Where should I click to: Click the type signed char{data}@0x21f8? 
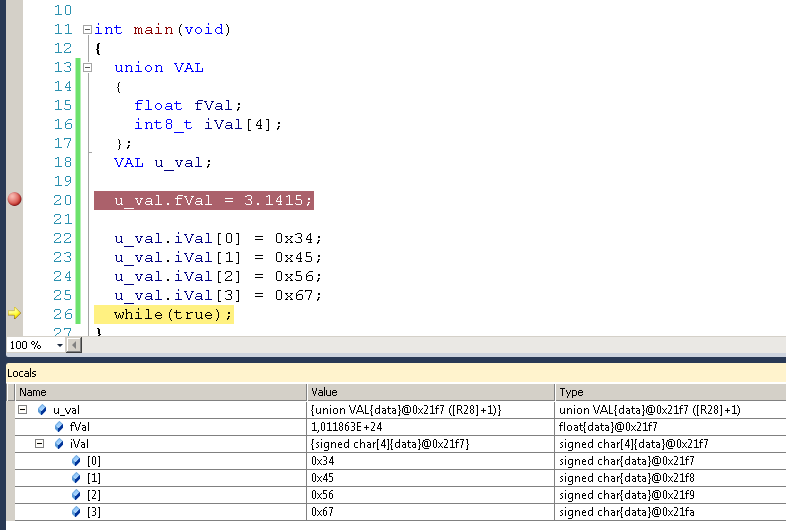click(627, 478)
